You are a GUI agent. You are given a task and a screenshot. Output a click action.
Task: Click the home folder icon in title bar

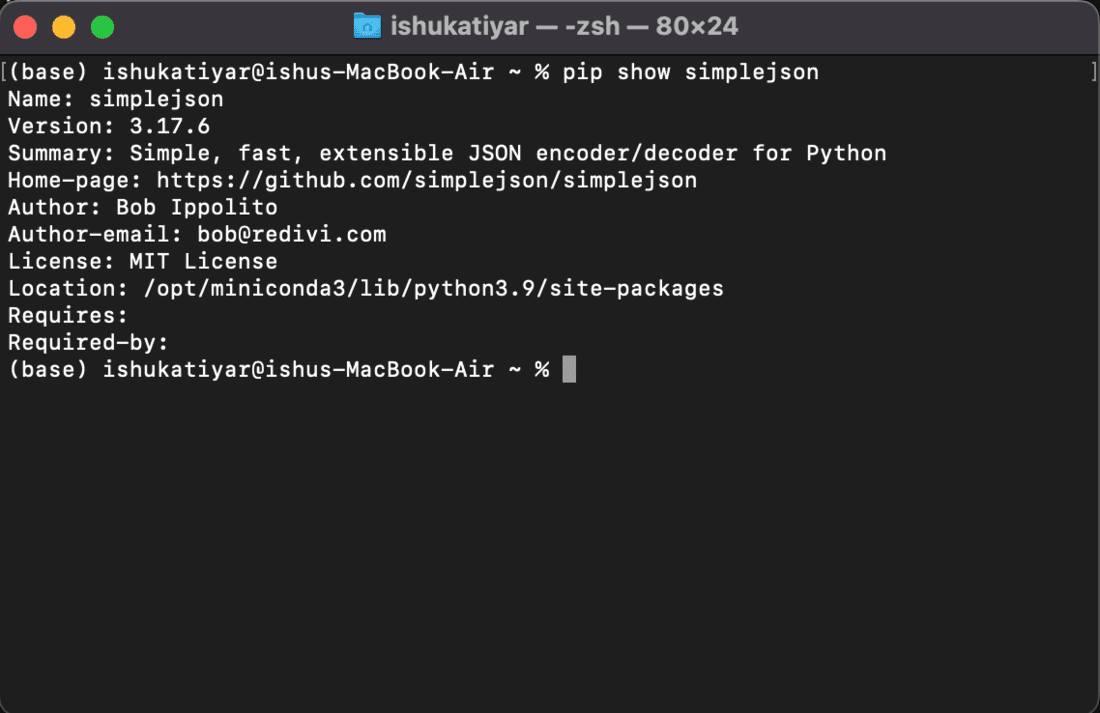367,27
